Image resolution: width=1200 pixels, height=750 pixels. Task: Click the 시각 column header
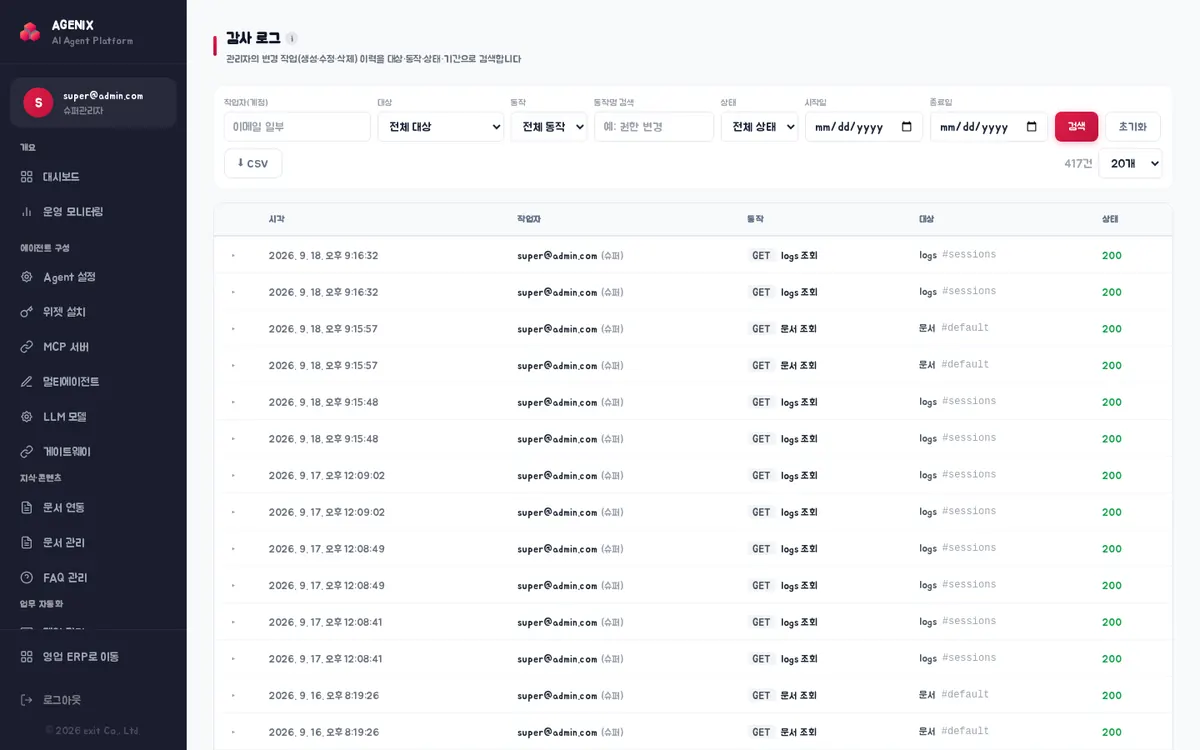click(276, 219)
